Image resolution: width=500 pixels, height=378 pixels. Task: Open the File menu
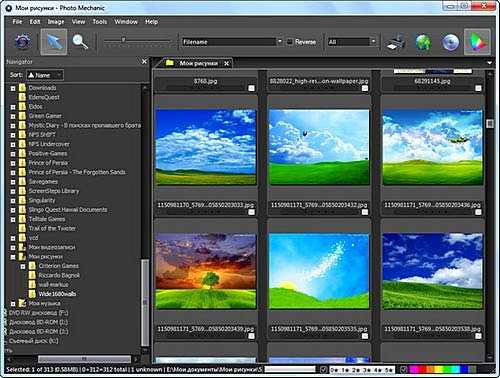point(17,22)
